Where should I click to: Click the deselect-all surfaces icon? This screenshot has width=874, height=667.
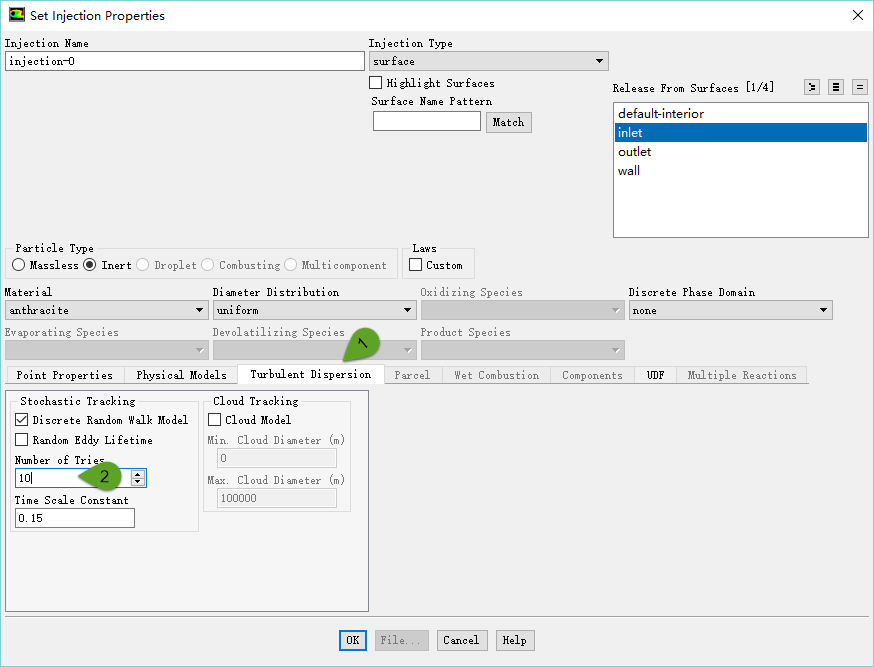(x=859, y=87)
